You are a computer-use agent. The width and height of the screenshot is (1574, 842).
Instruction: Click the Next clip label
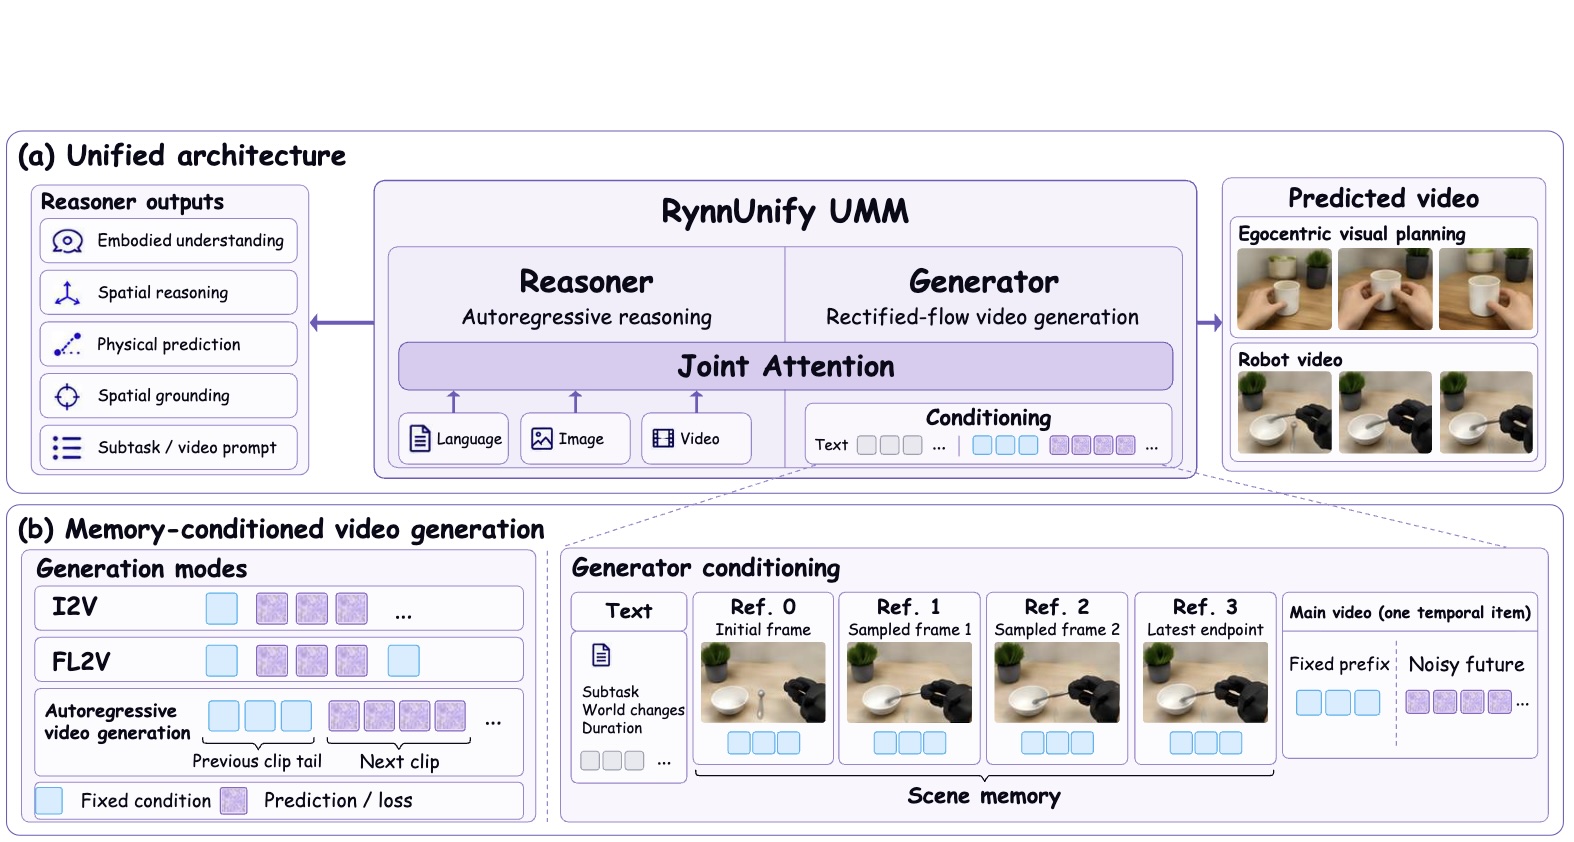[399, 761]
